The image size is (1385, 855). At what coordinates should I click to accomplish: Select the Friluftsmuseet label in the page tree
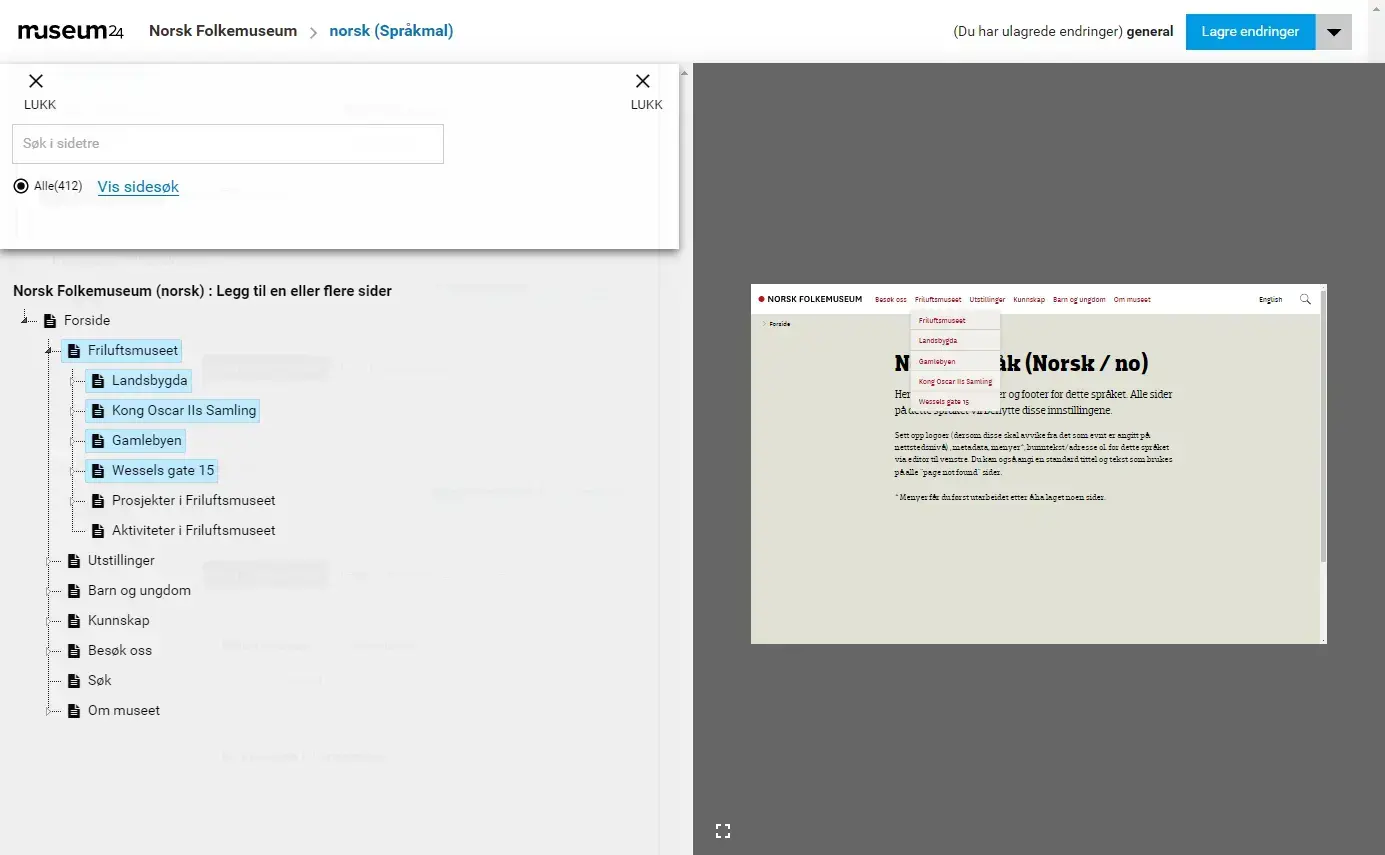[x=133, y=351]
